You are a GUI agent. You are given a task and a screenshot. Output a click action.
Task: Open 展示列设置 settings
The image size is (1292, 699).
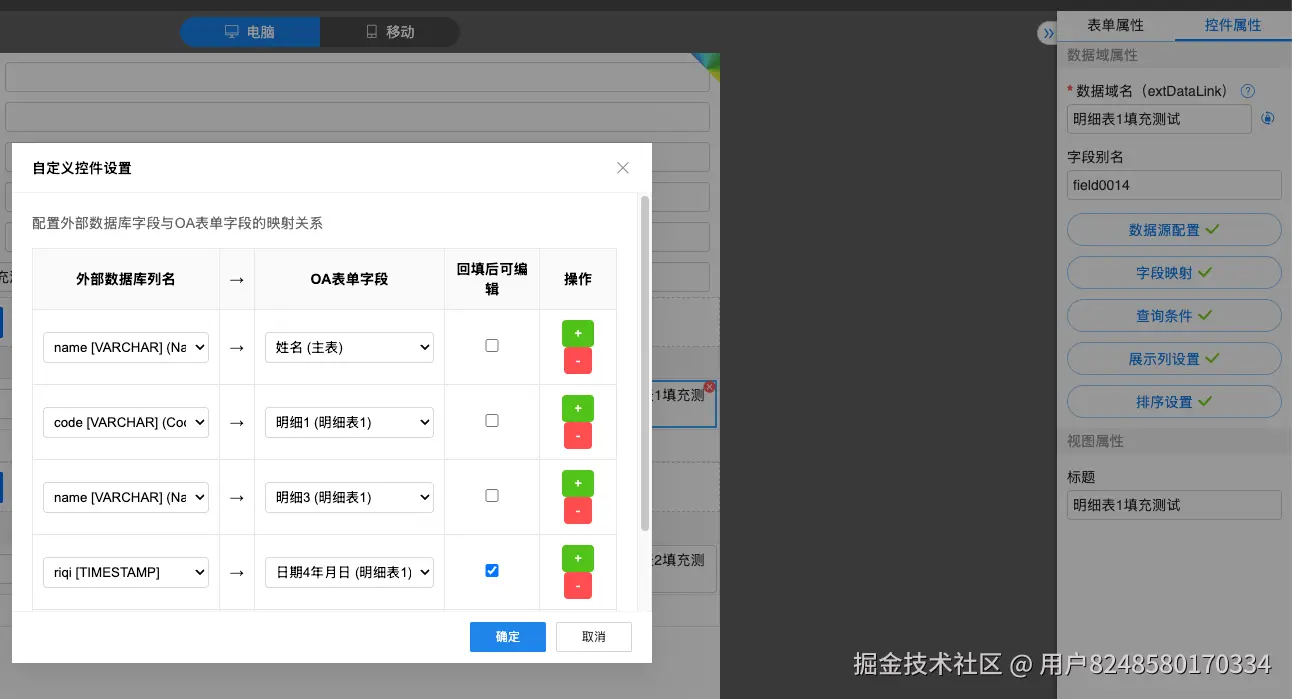point(1174,359)
